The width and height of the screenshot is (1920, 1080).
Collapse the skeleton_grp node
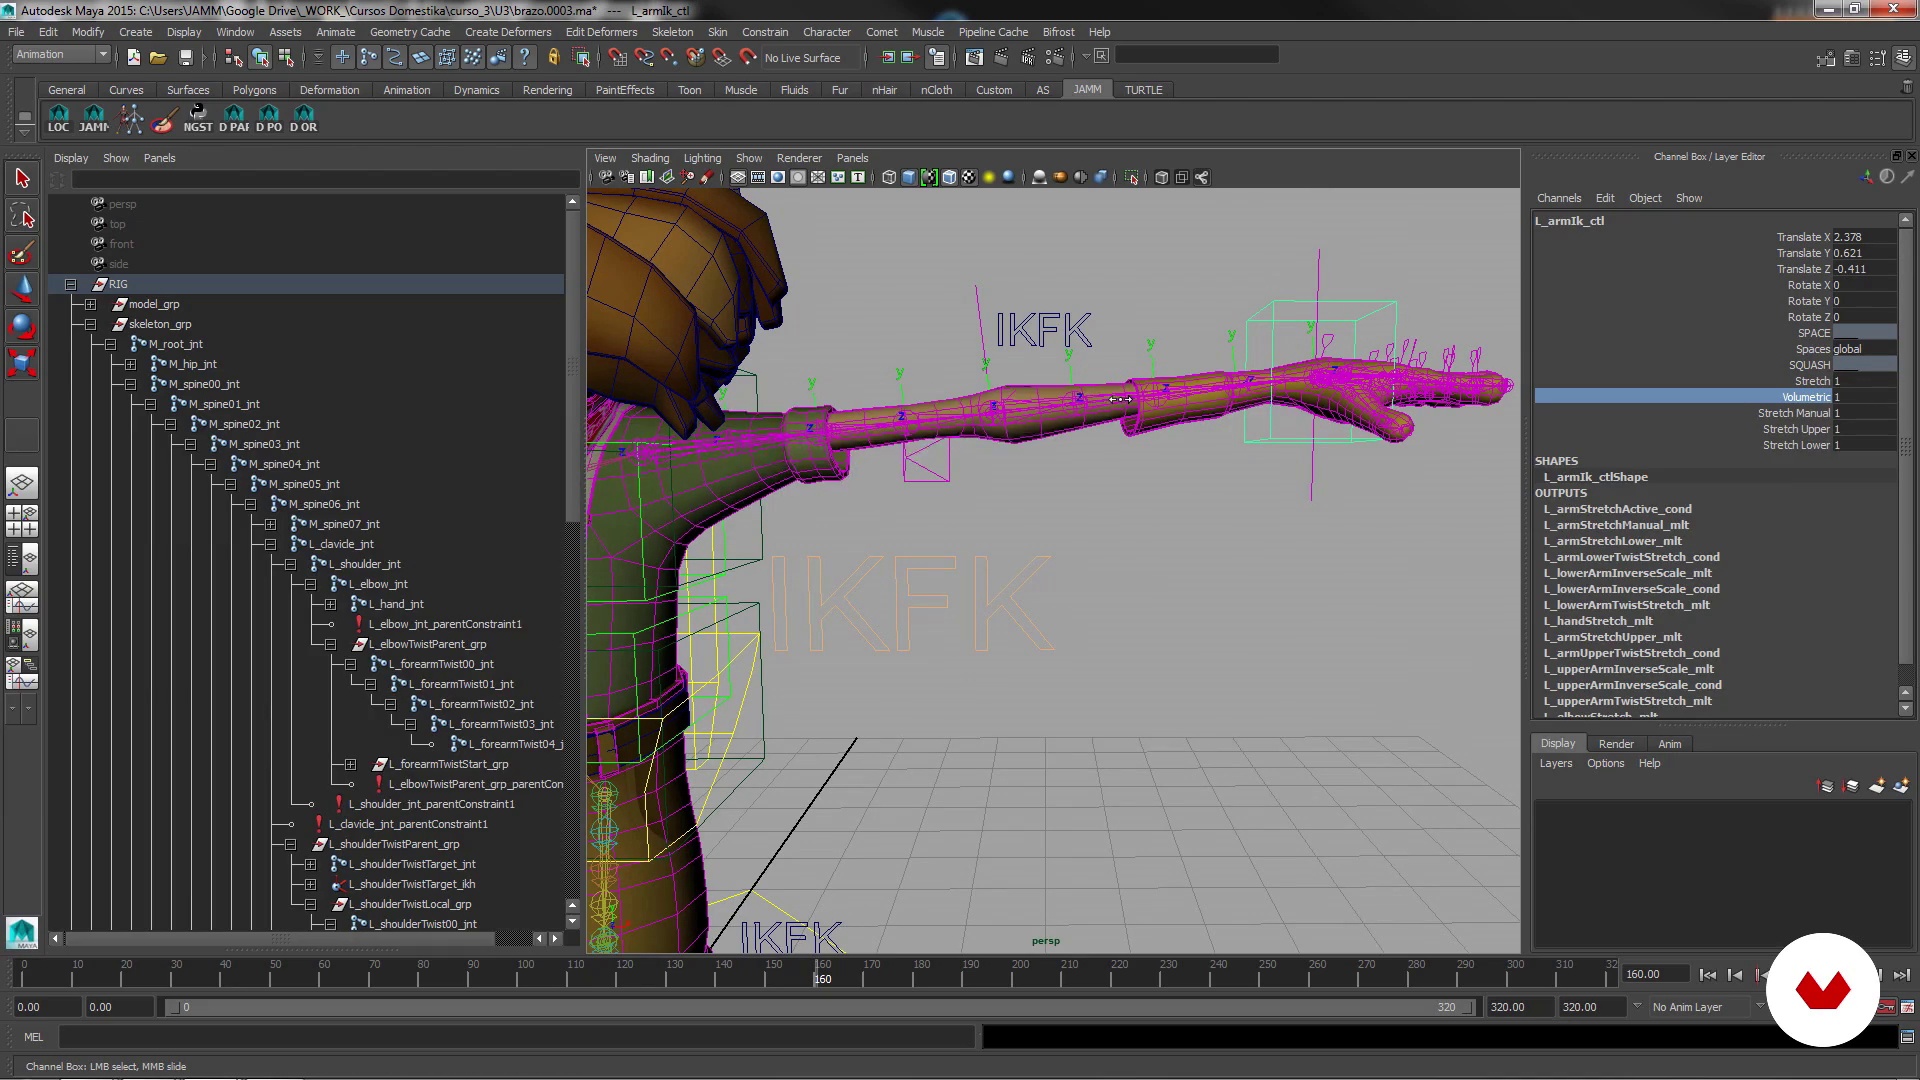pyautogui.click(x=90, y=324)
